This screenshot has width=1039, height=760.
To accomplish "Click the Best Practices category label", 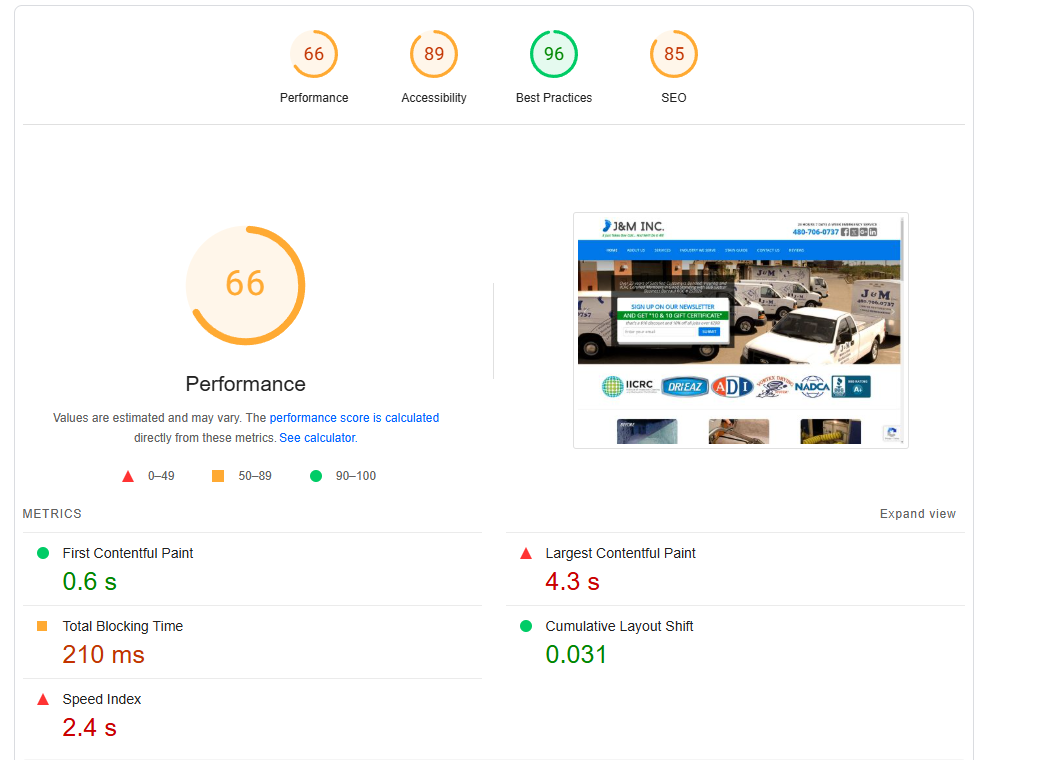I will tap(553, 97).
